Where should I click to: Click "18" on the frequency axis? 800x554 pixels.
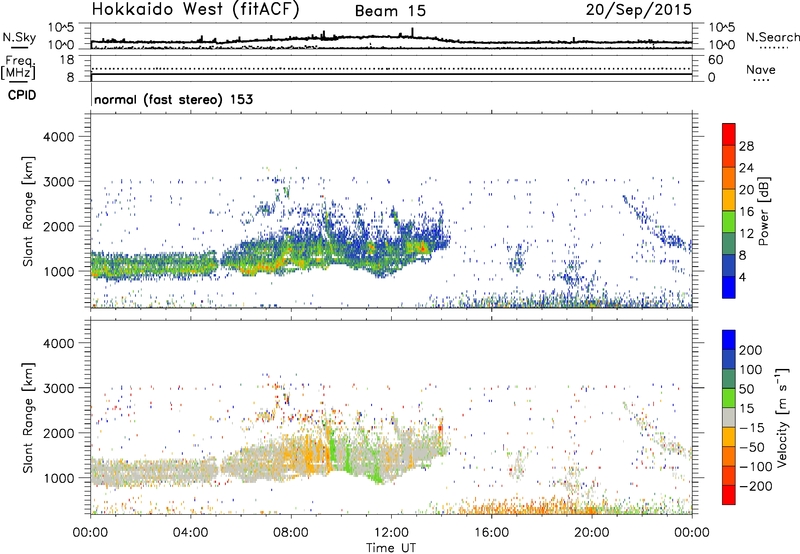[67, 60]
